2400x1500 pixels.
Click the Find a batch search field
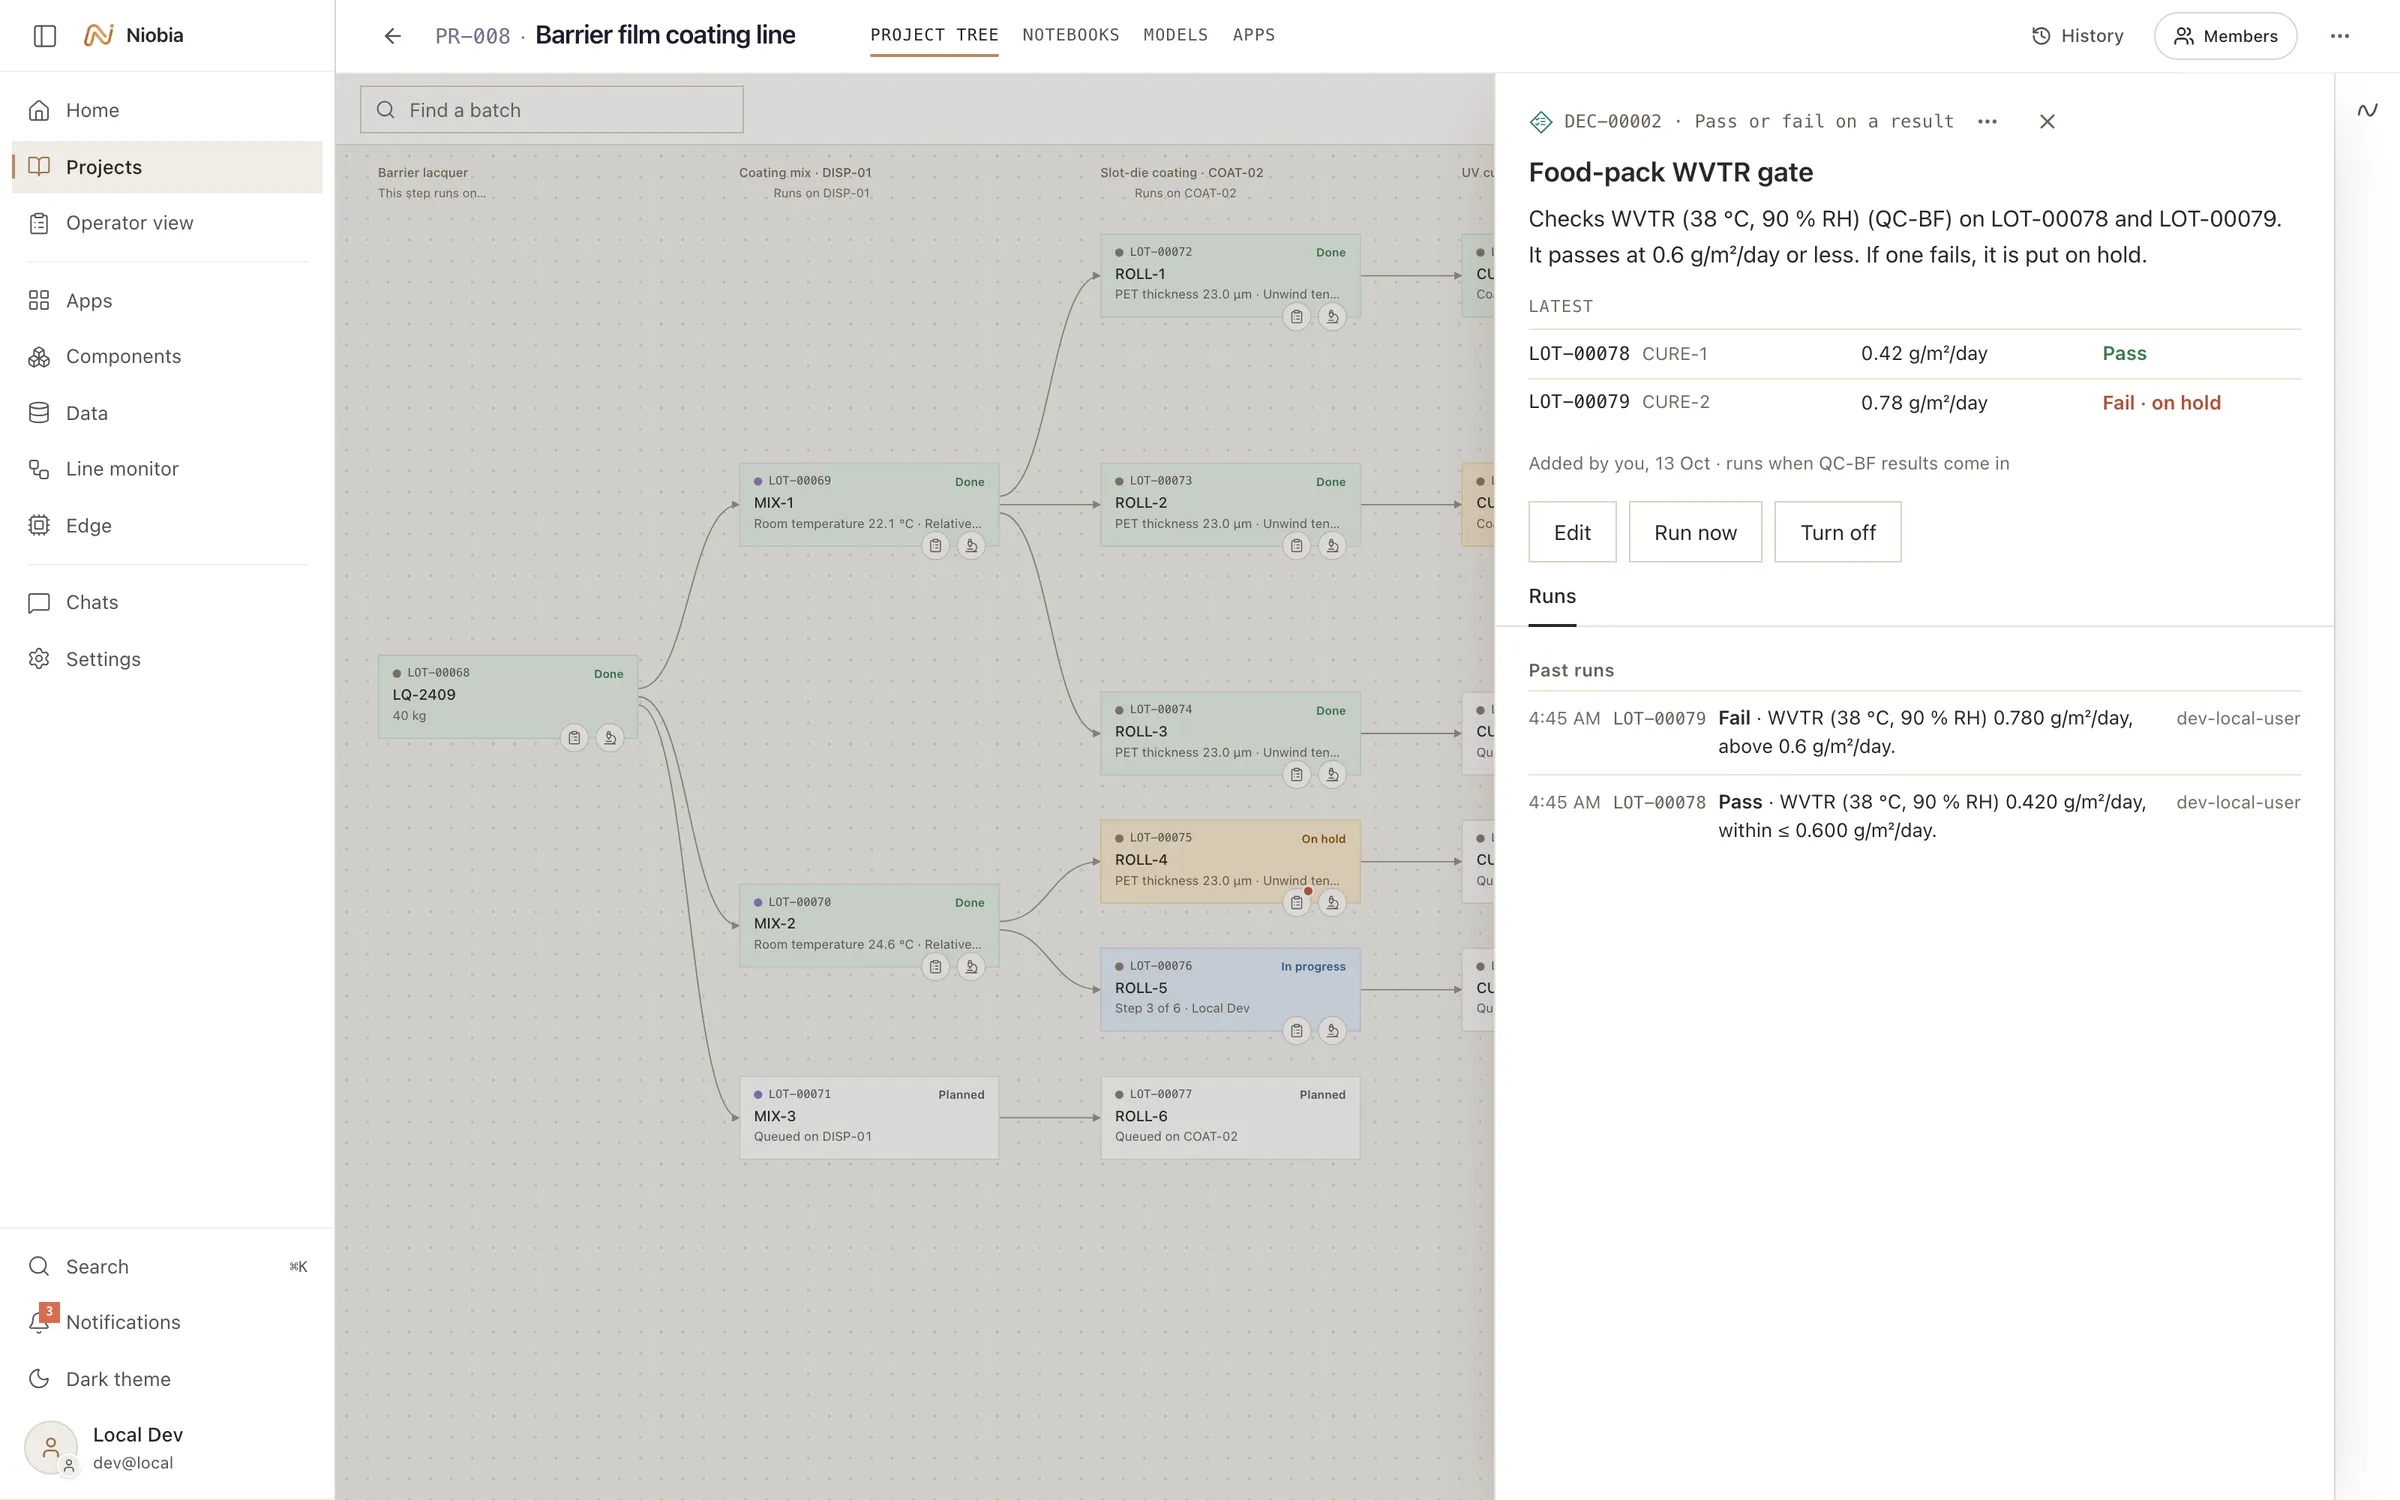[x=551, y=110]
